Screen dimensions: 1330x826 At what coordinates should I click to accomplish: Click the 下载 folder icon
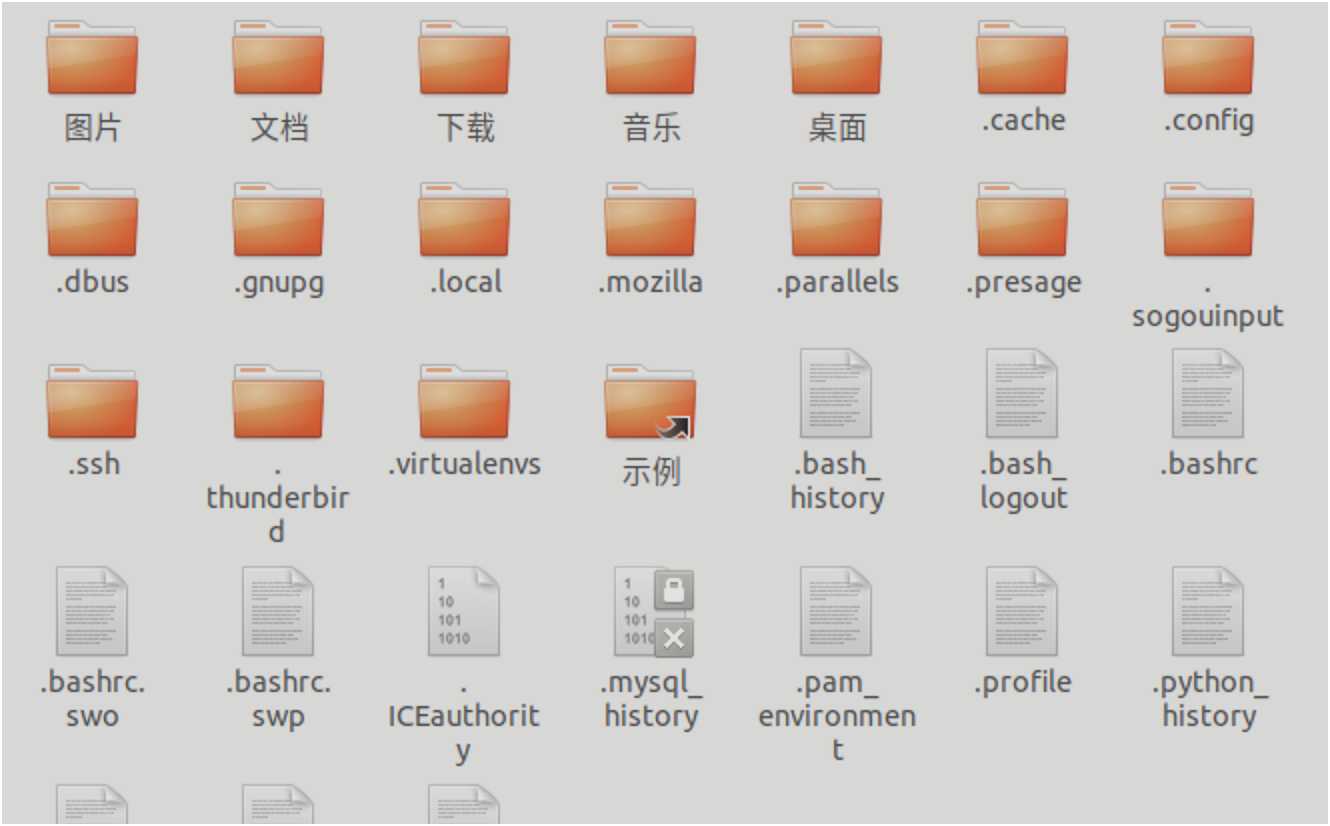tap(464, 57)
